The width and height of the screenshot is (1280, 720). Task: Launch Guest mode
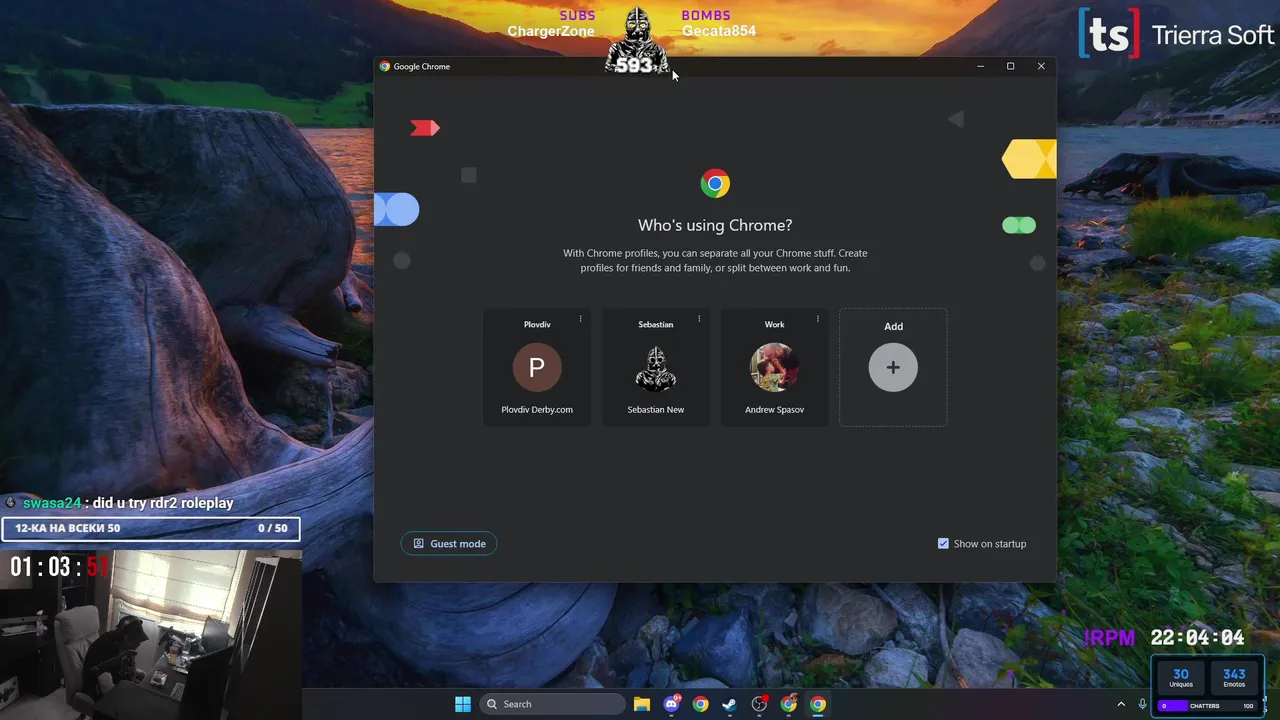coord(449,544)
